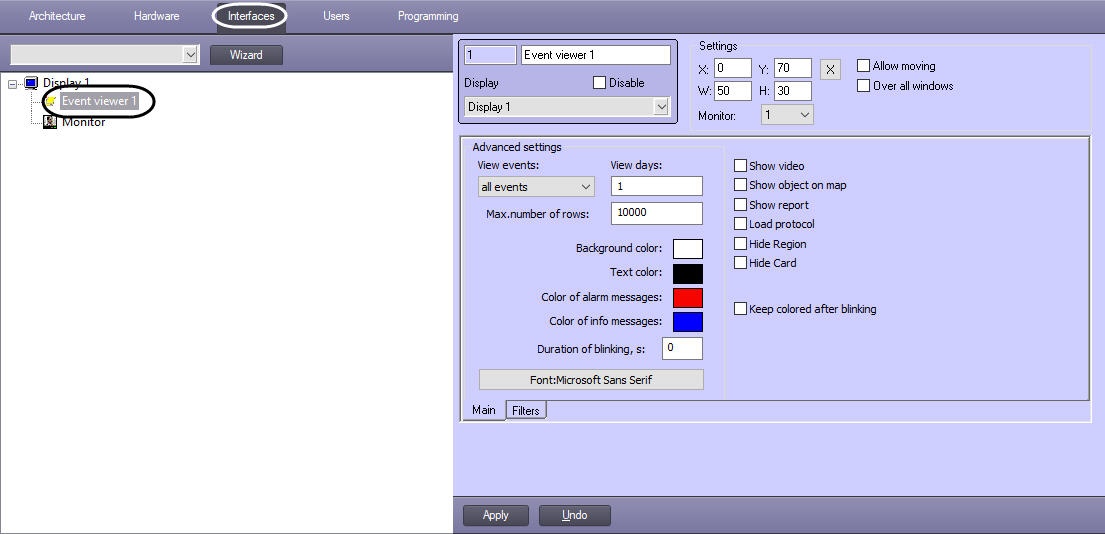The width and height of the screenshot is (1105, 534).
Task: Click the Max. number of rows field
Action: click(656, 213)
